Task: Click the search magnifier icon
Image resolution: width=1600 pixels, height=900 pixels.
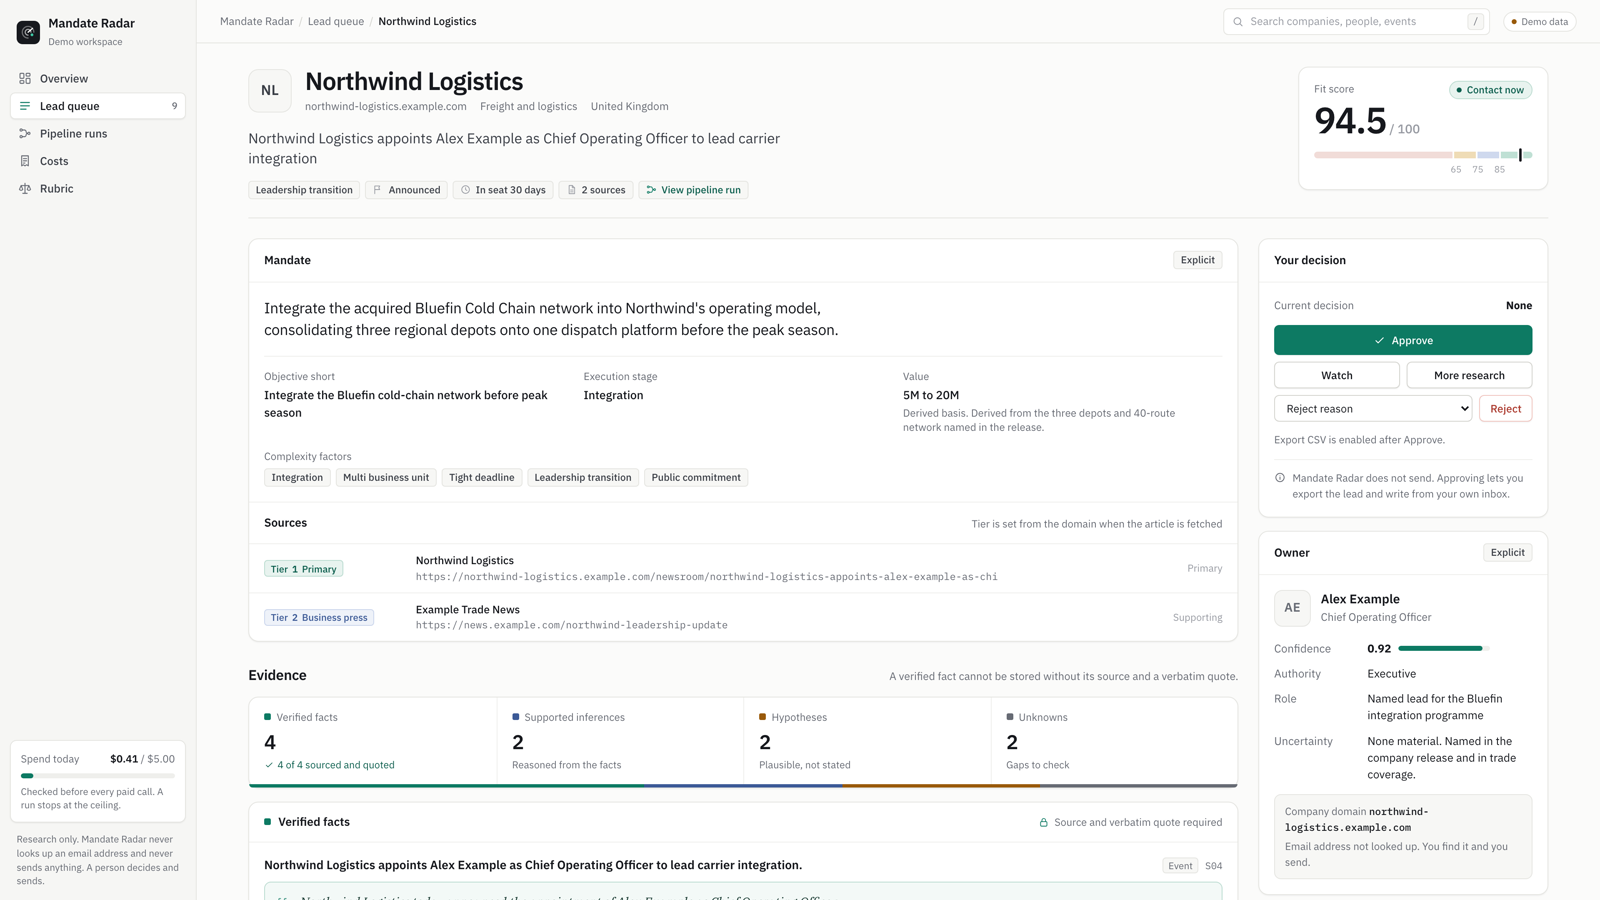Action: [x=1238, y=22]
